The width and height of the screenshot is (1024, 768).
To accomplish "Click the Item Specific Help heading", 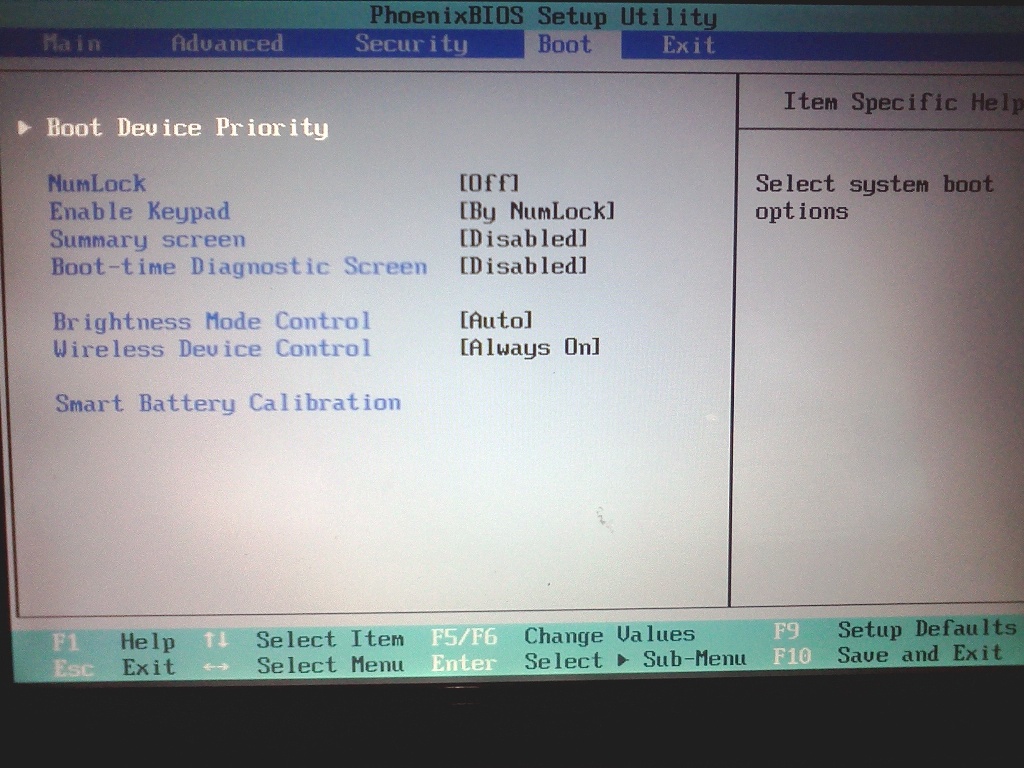I will click(903, 103).
